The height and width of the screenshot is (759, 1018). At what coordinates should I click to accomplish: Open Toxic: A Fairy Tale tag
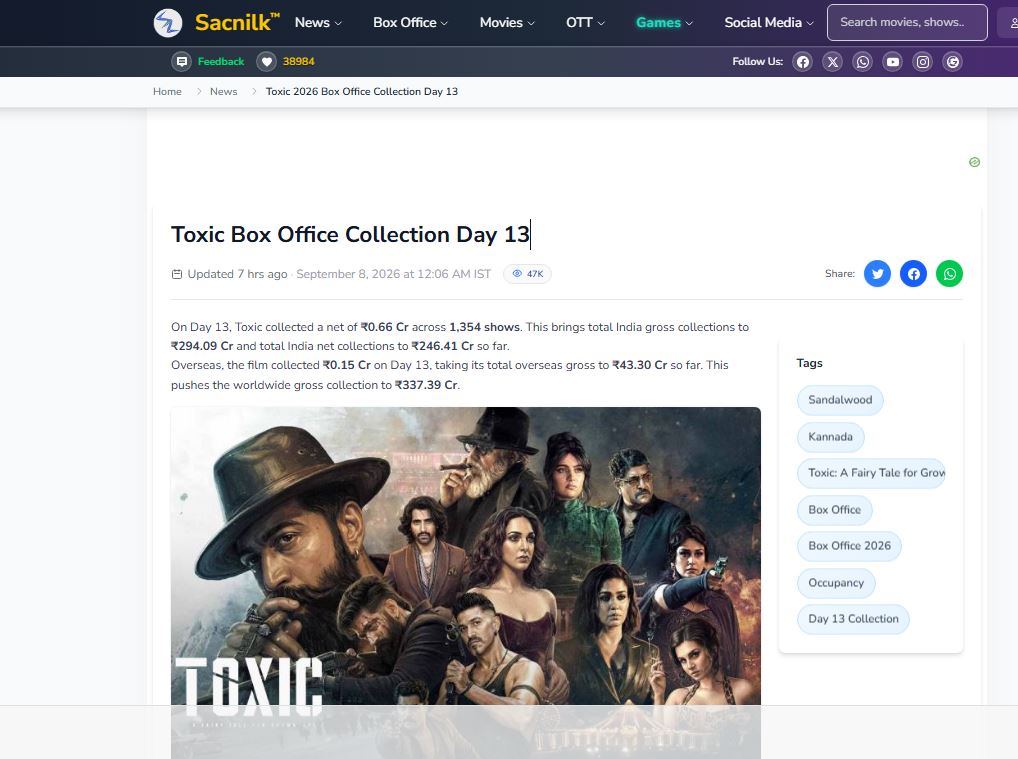(871, 473)
